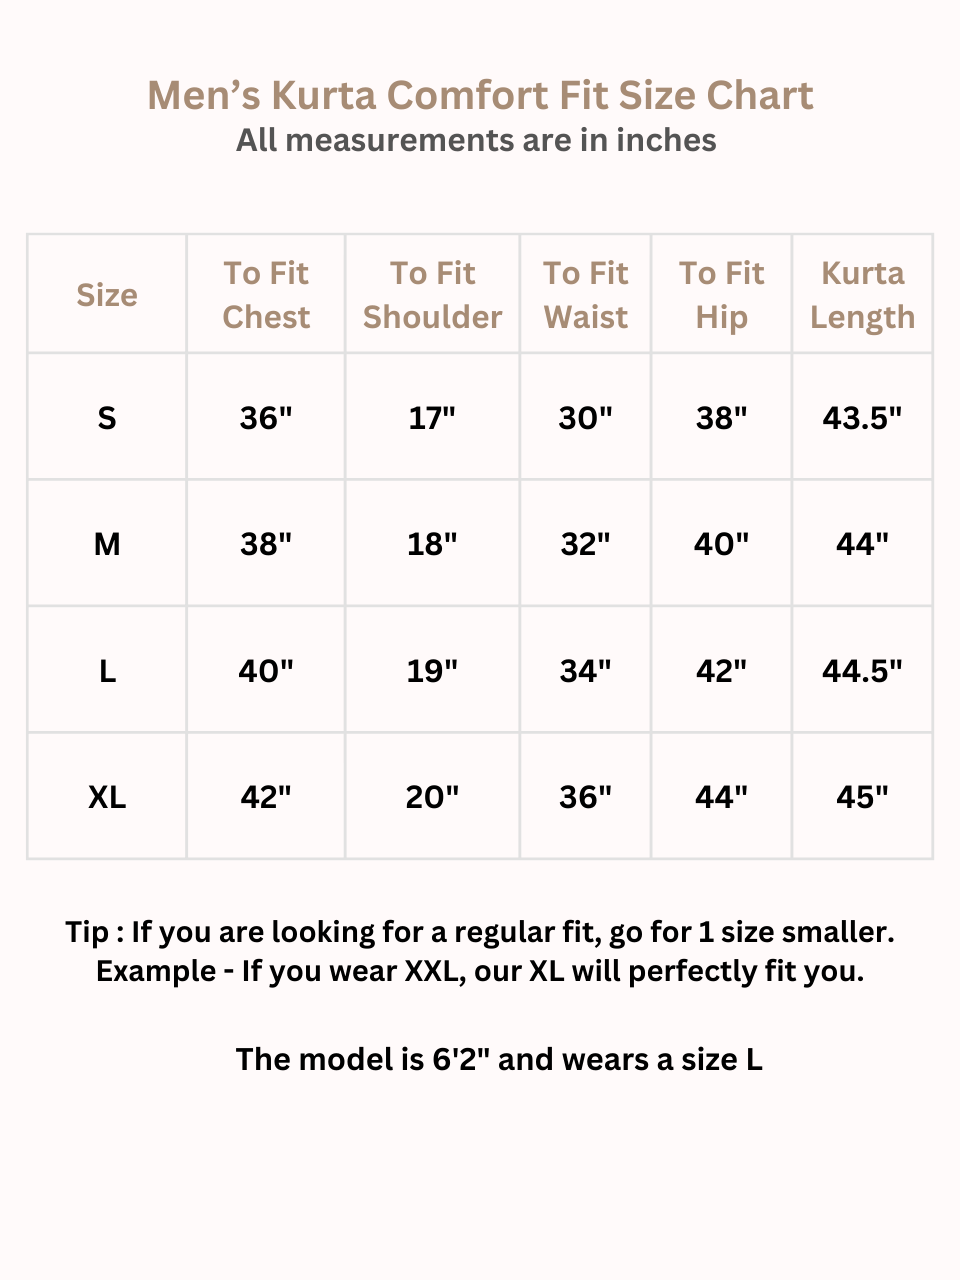Click the 36" chest value for size S
960x1280 pixels.
(266, 418)
